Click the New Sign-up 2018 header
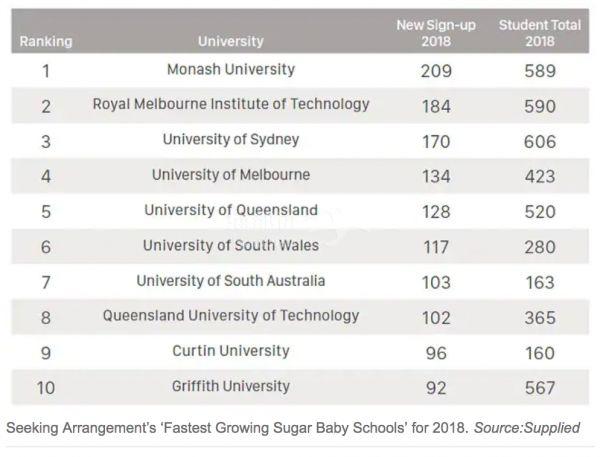The height and width of the screenshot is (457, 600). [x=436, y=33]
